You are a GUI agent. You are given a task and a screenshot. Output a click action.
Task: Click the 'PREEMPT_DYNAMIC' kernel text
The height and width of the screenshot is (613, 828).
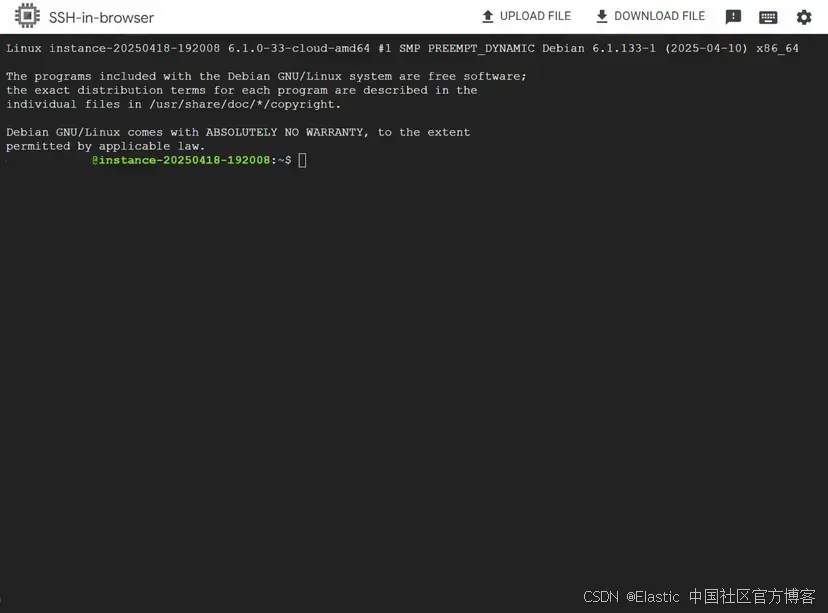(481, 49)
